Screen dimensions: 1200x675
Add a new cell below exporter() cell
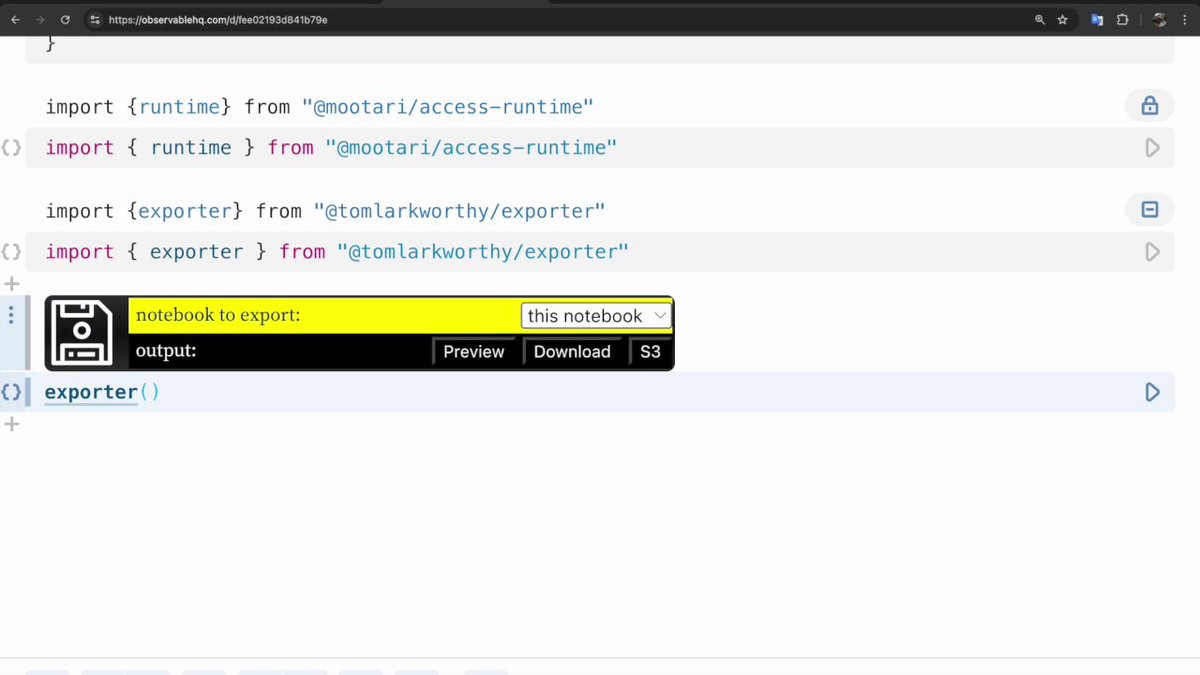[x=12, y=424]
